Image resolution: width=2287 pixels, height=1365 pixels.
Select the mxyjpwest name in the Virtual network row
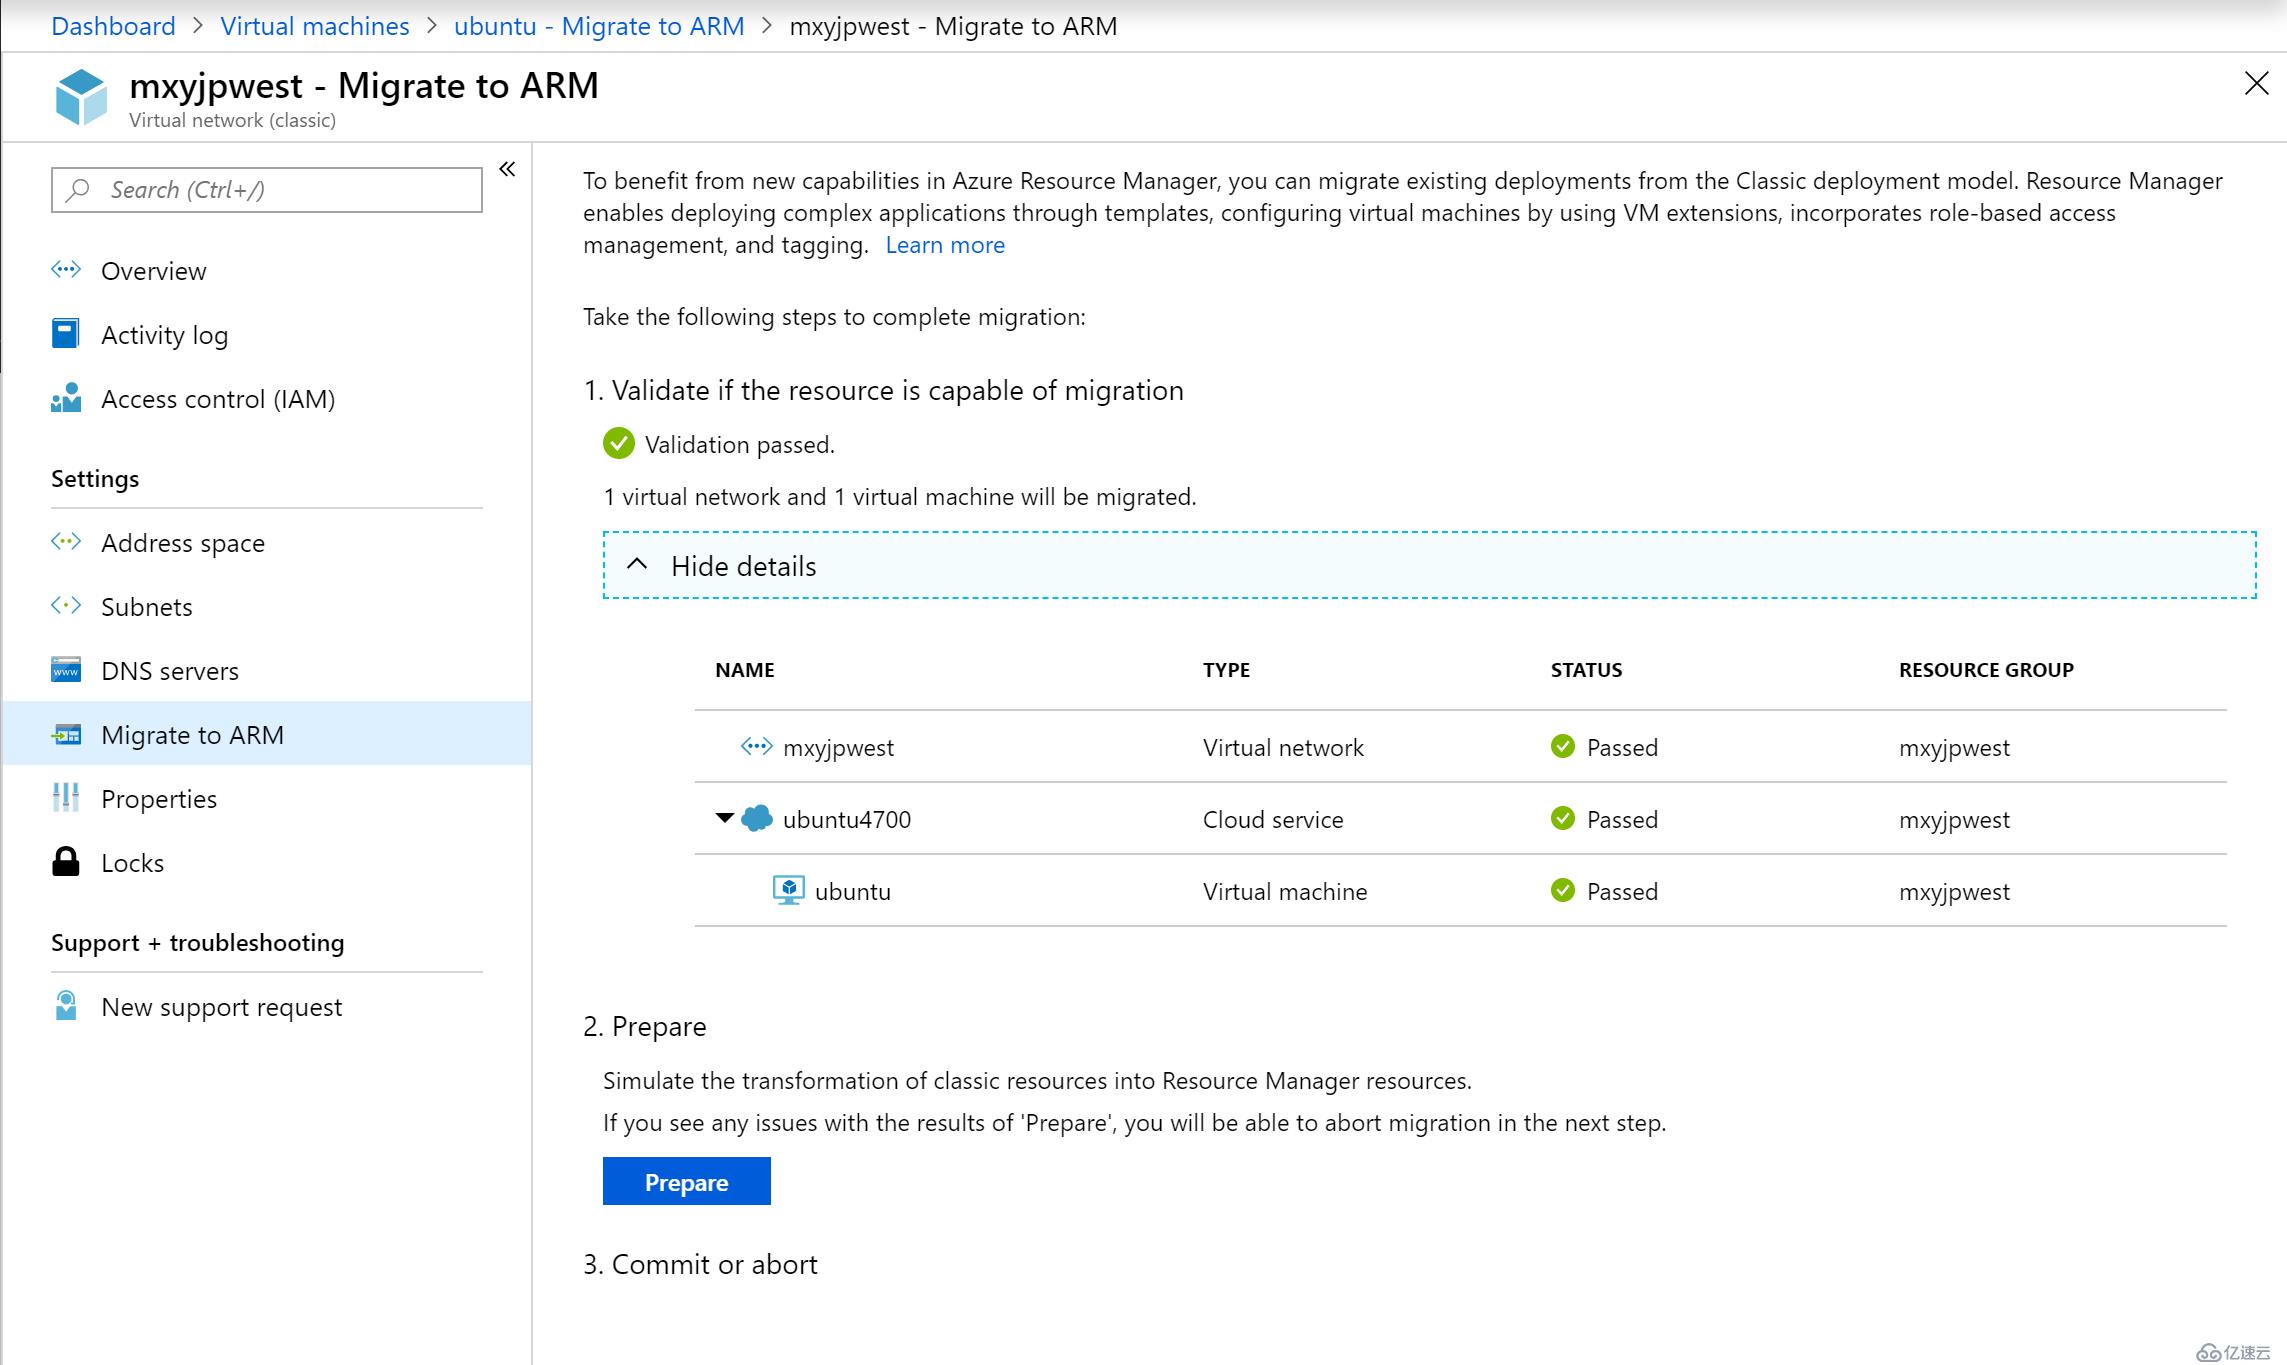838,747
